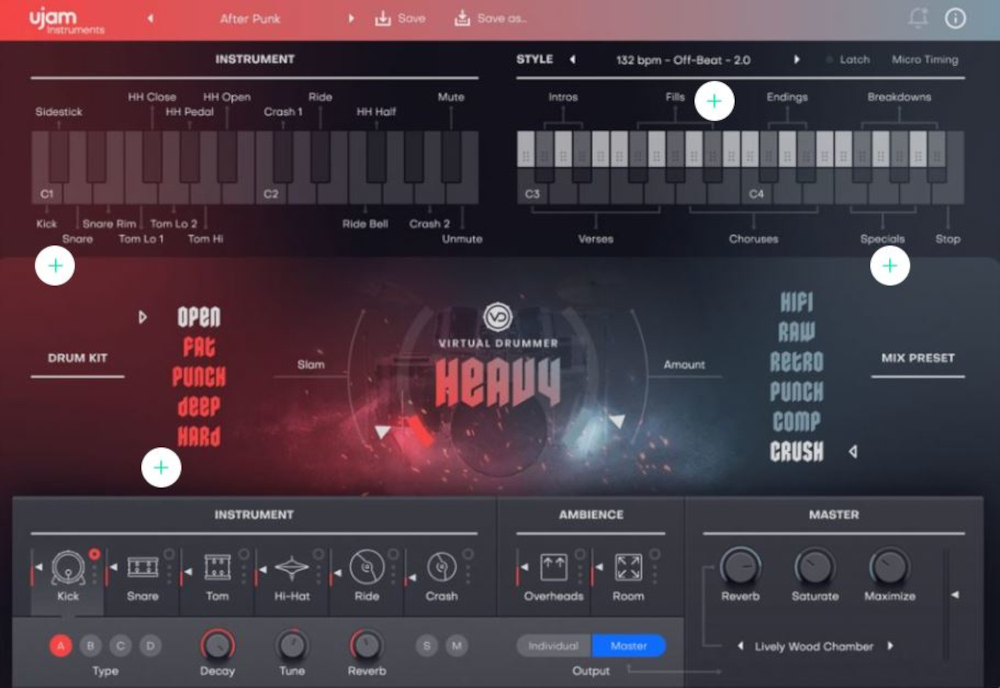The image size is (1000, 688).
Task: Mute the kick with M button
Action: click(456, 645)
